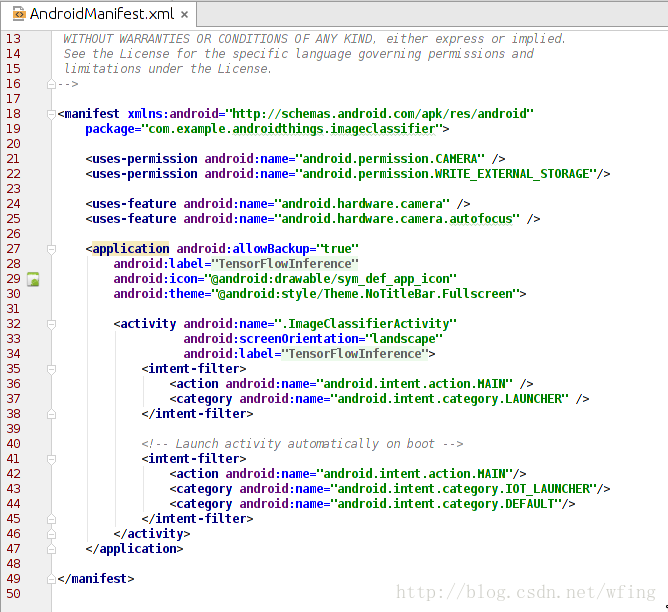Screen dimensions: 668x612
Task: Click android.intent.category.IOT_LAUNCHER value
Action: pyautogui.click(x=464, y=489)
